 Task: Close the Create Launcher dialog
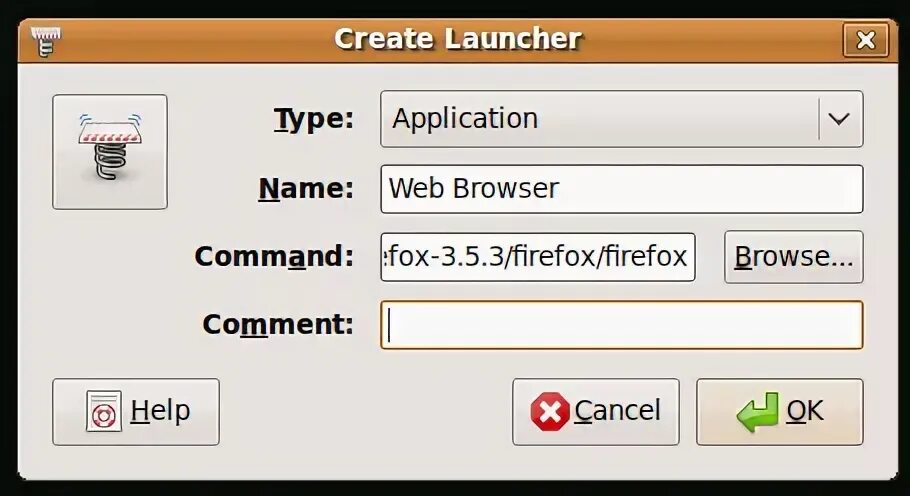pos(866,40)
